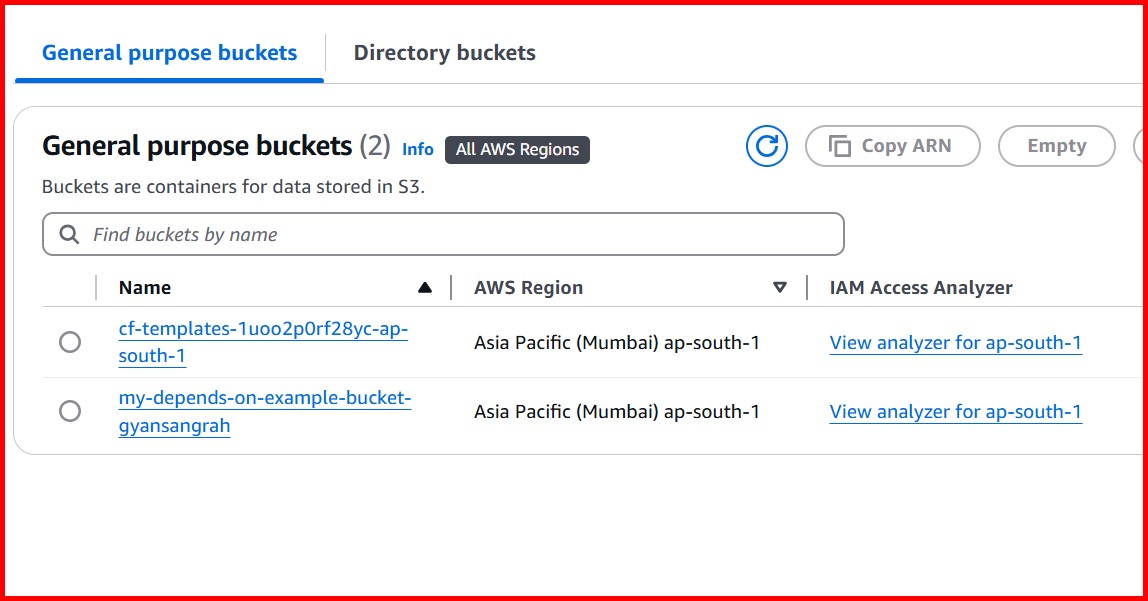Select the cf-templates bucket radio button
1148x601 pixels.
pos(69,342)
